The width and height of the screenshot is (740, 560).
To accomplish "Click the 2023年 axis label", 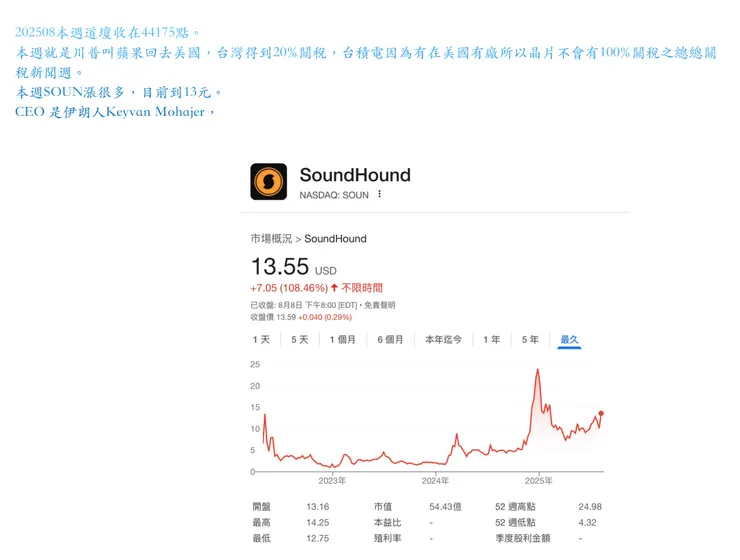I will coord(332,481).
